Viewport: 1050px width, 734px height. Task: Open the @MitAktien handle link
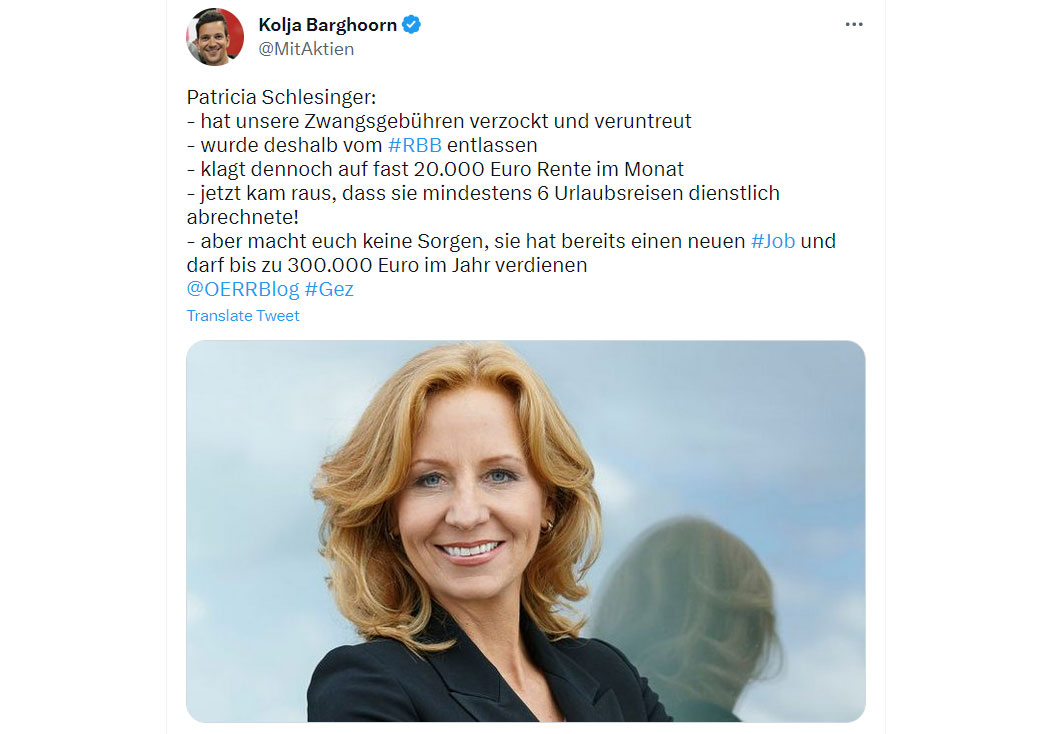[x=306, y=49]
